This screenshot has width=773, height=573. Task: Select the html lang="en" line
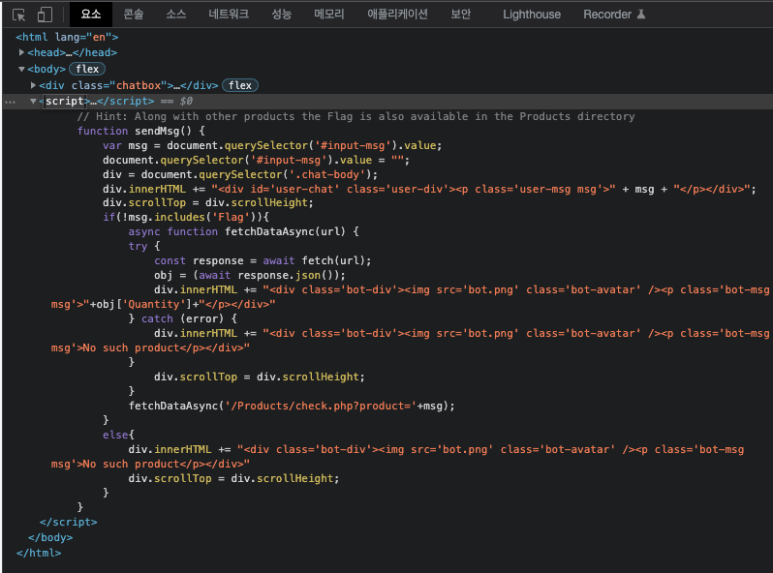pos(67,37)
